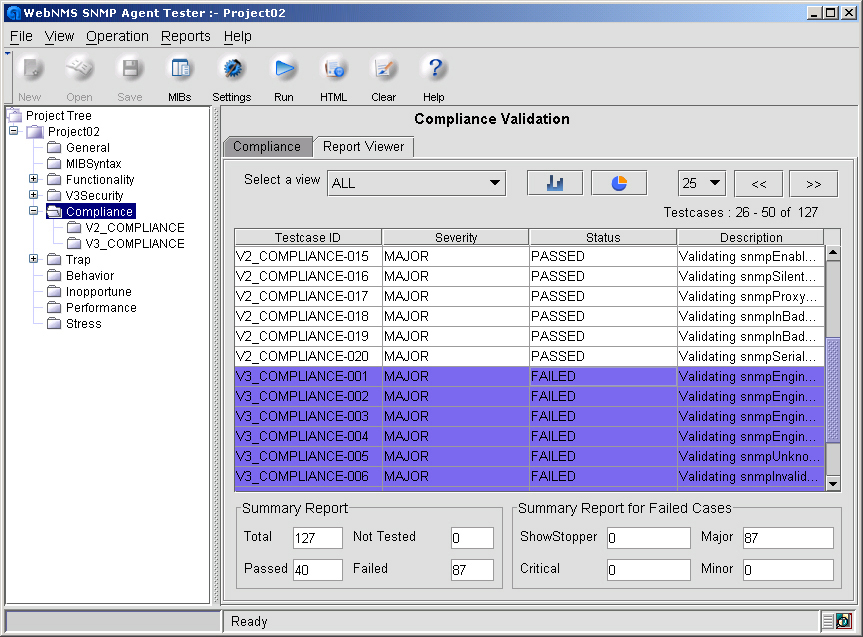Click the V3_COMPLIANCE folder icon

pos(74,243)
